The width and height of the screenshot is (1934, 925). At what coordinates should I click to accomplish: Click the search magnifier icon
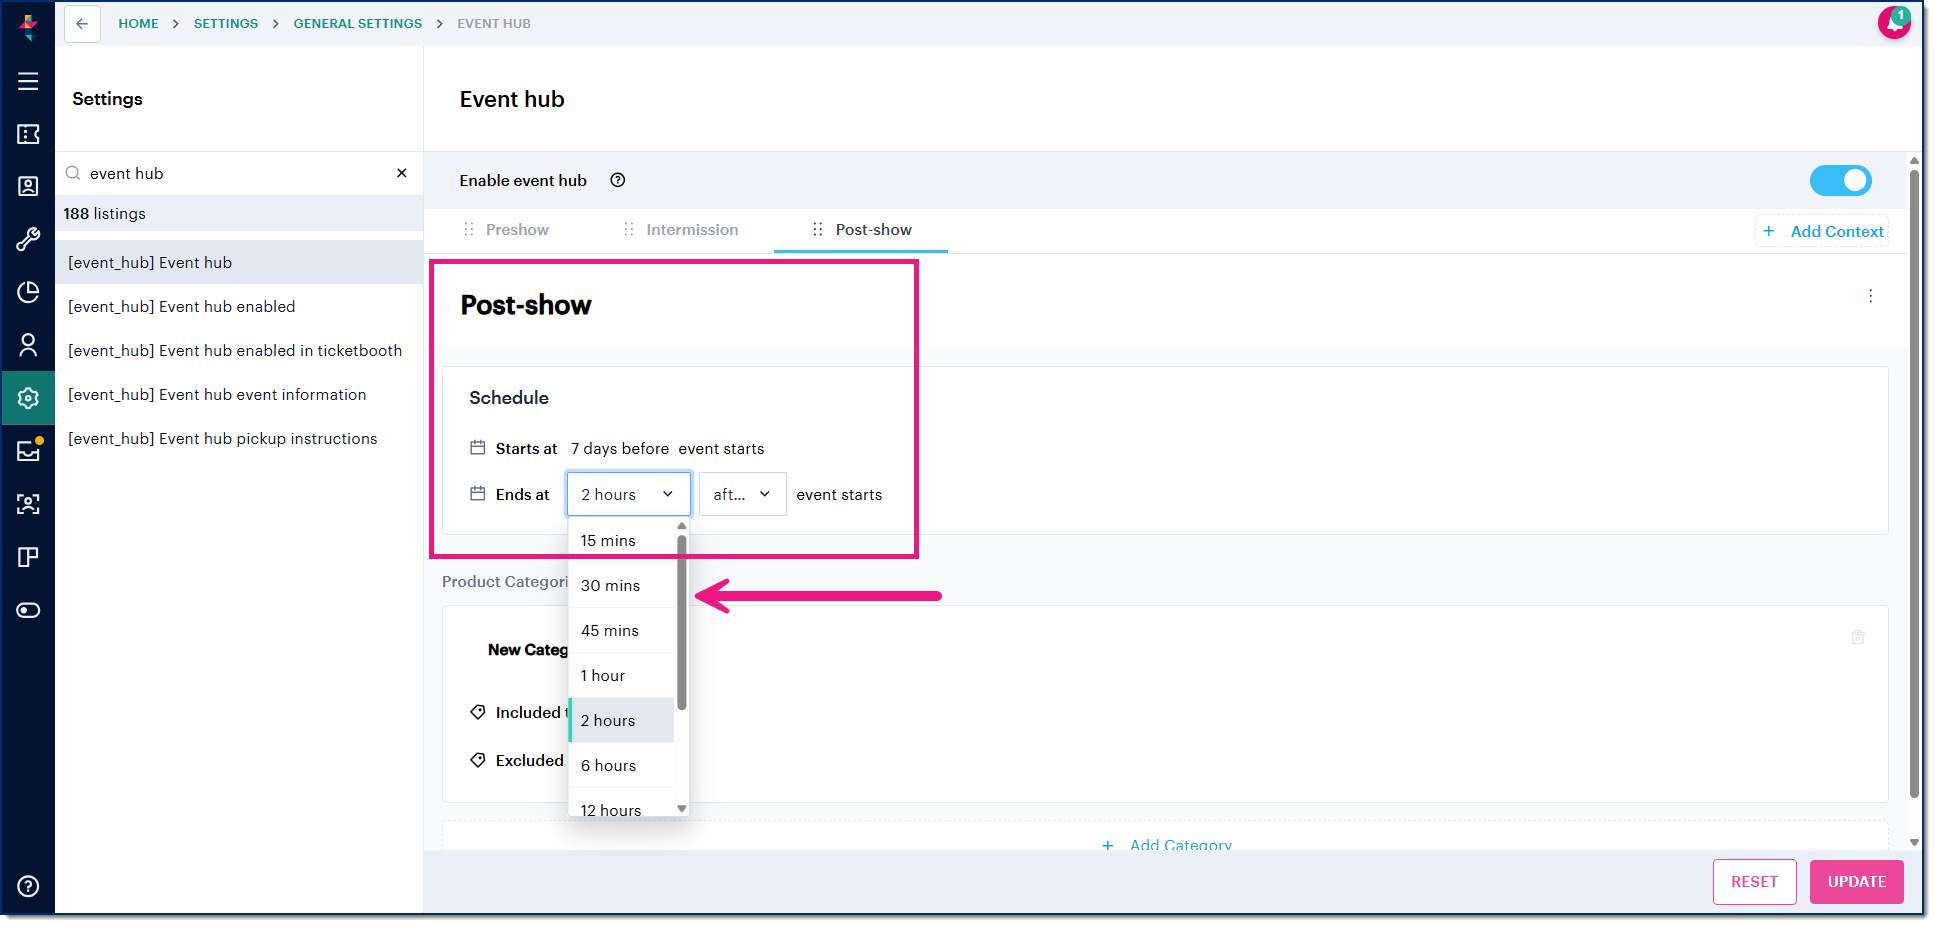[73, 173]
